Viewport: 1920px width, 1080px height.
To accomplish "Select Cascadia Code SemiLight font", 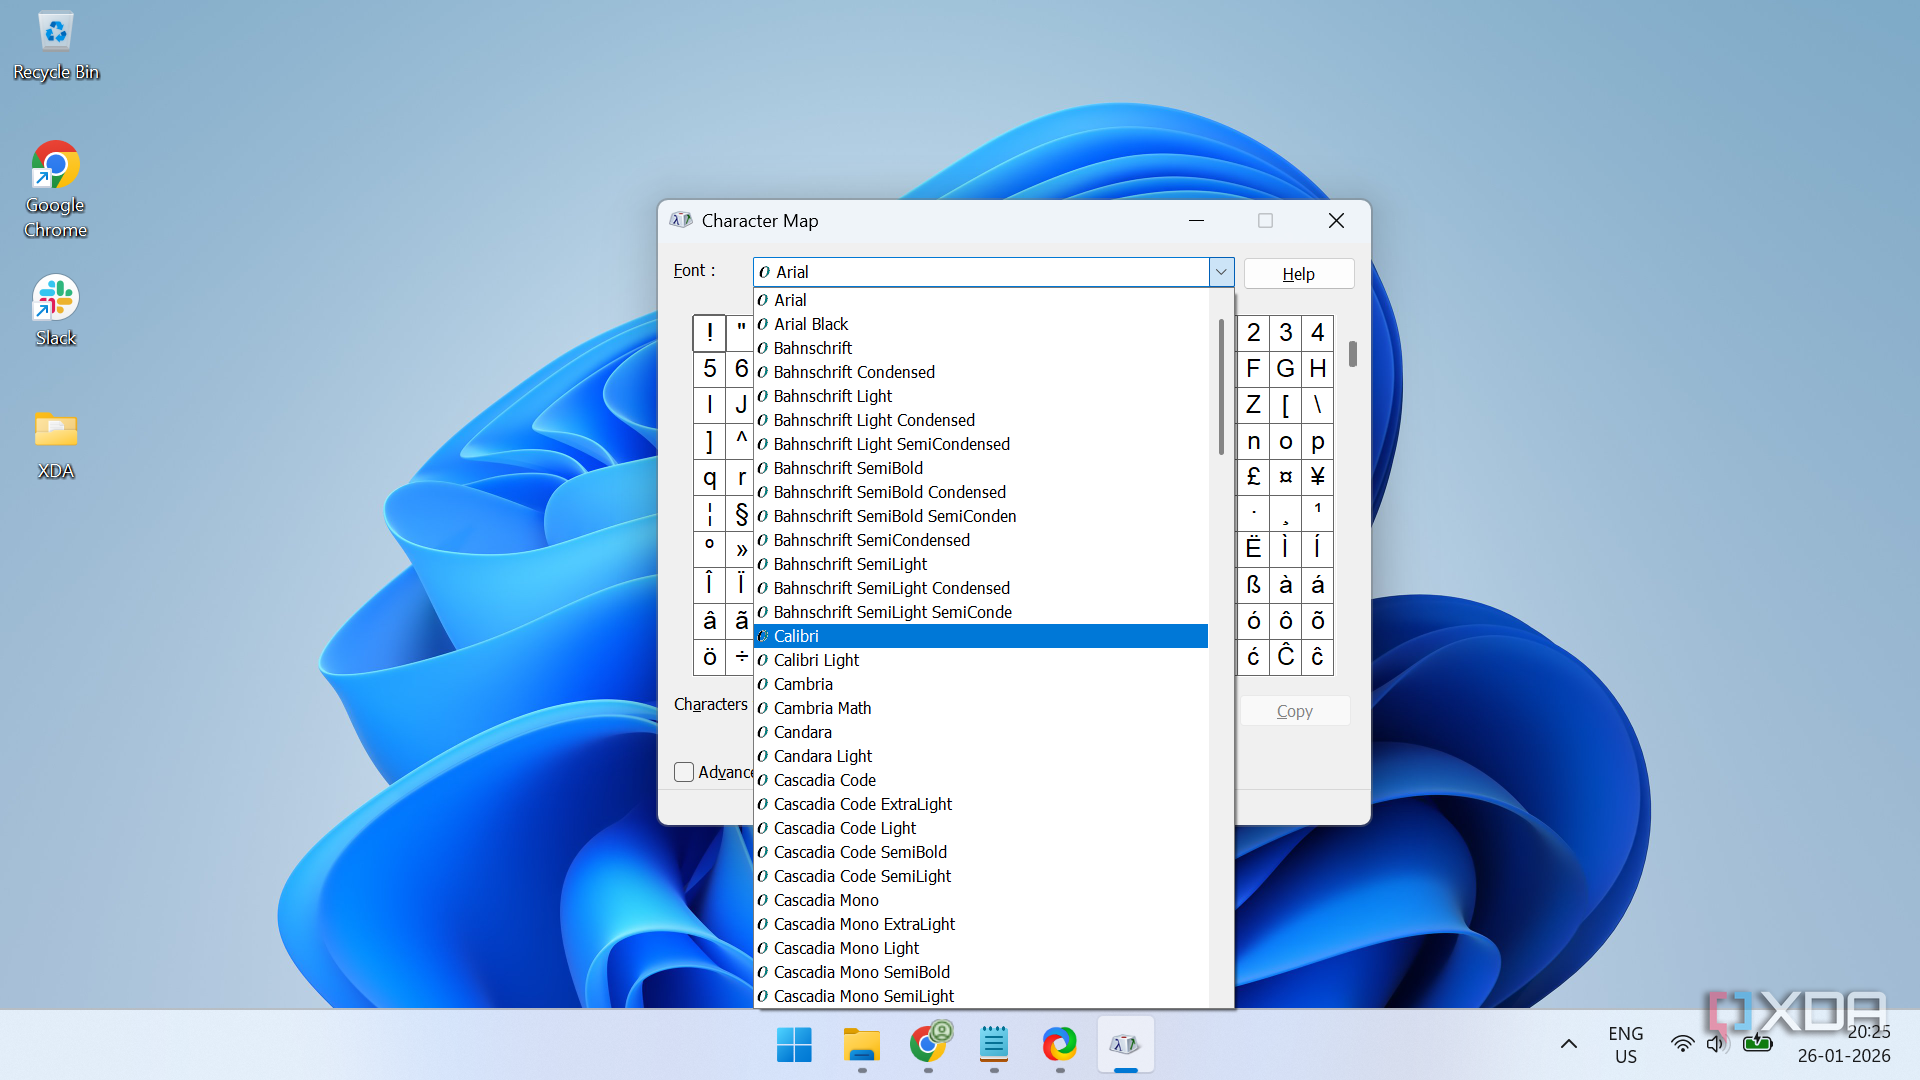I will pyautogui.click(x=981, y=876).
